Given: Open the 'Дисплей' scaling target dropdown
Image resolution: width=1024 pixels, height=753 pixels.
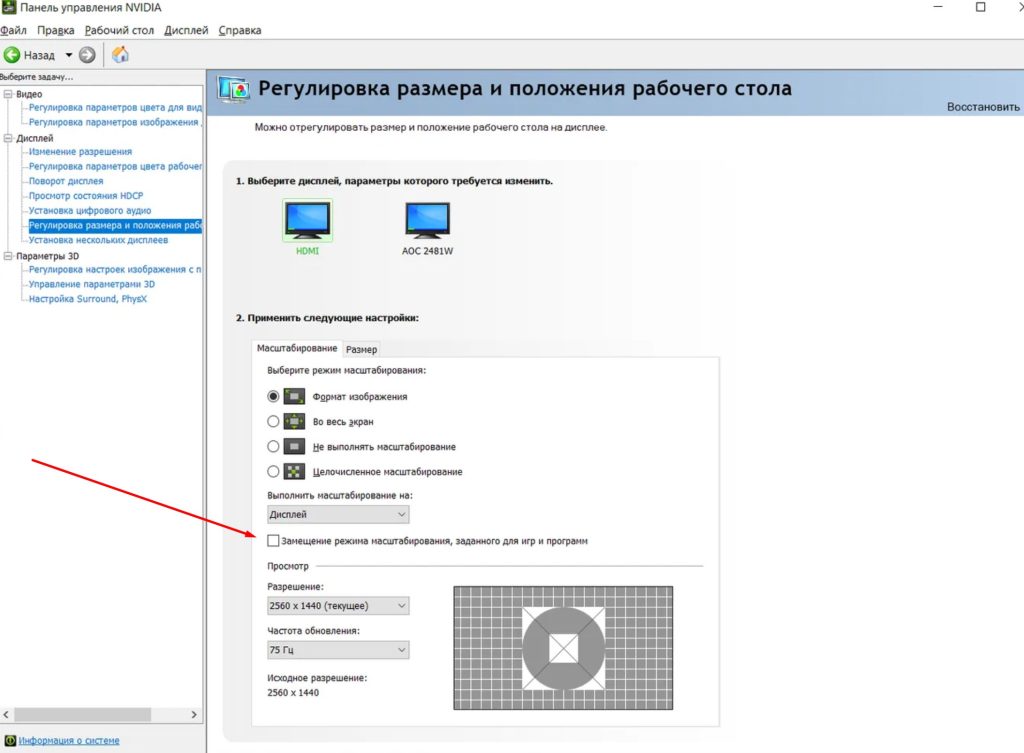Looking at the screenshot, I should pos(338,515).
